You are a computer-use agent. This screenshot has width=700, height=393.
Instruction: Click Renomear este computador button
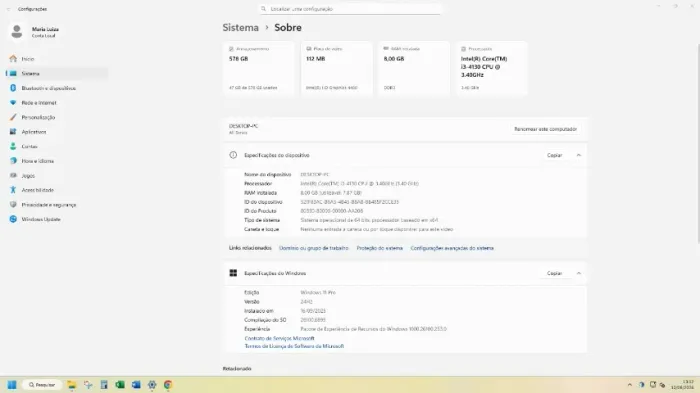point(545,129)
